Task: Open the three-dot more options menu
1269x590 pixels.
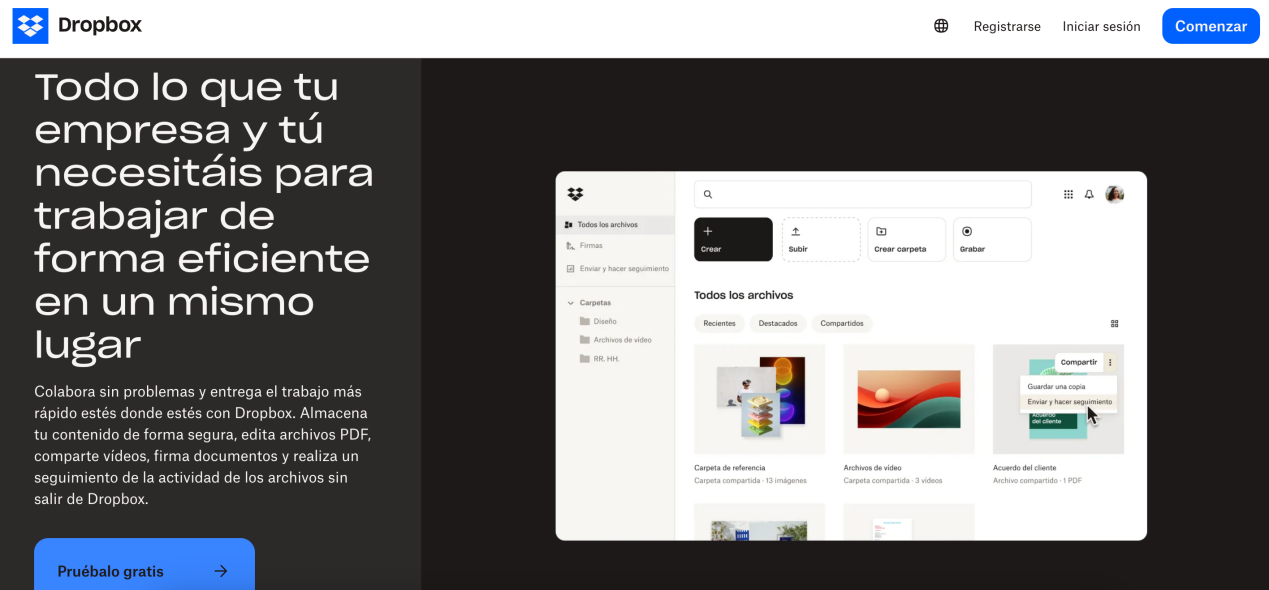Action: (x=1110, y=362)
